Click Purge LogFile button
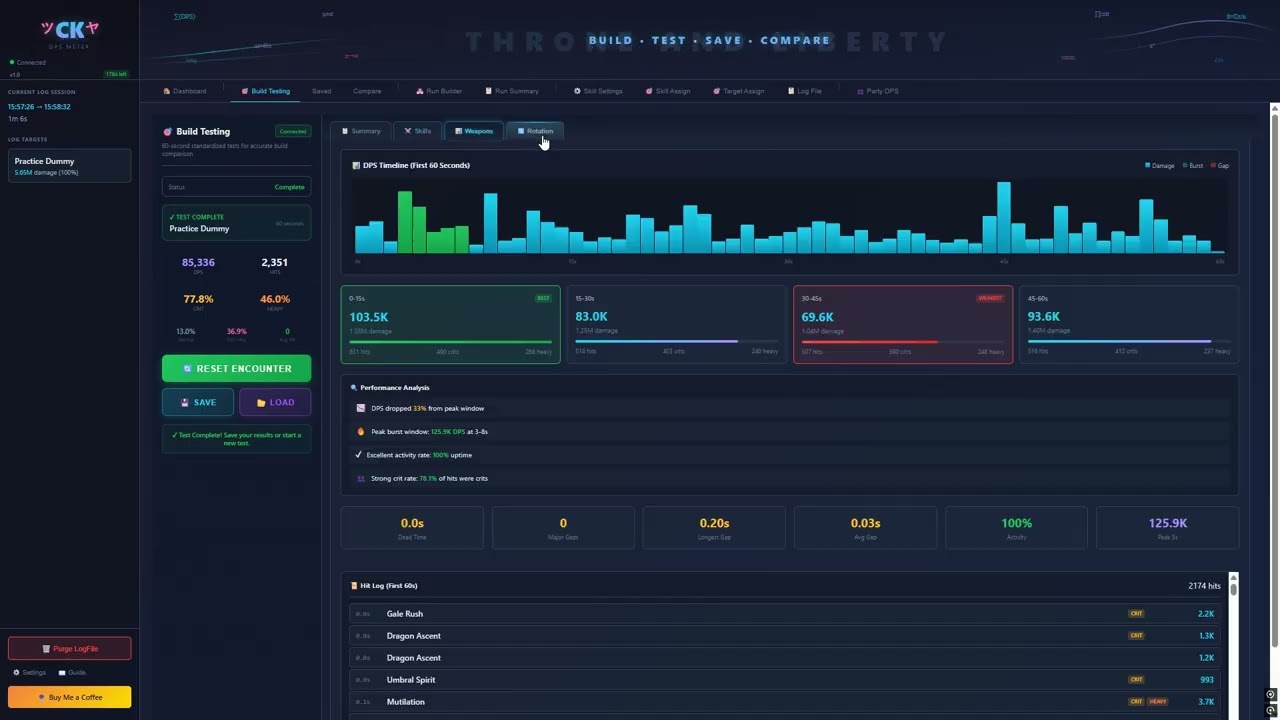 (69, 649)
